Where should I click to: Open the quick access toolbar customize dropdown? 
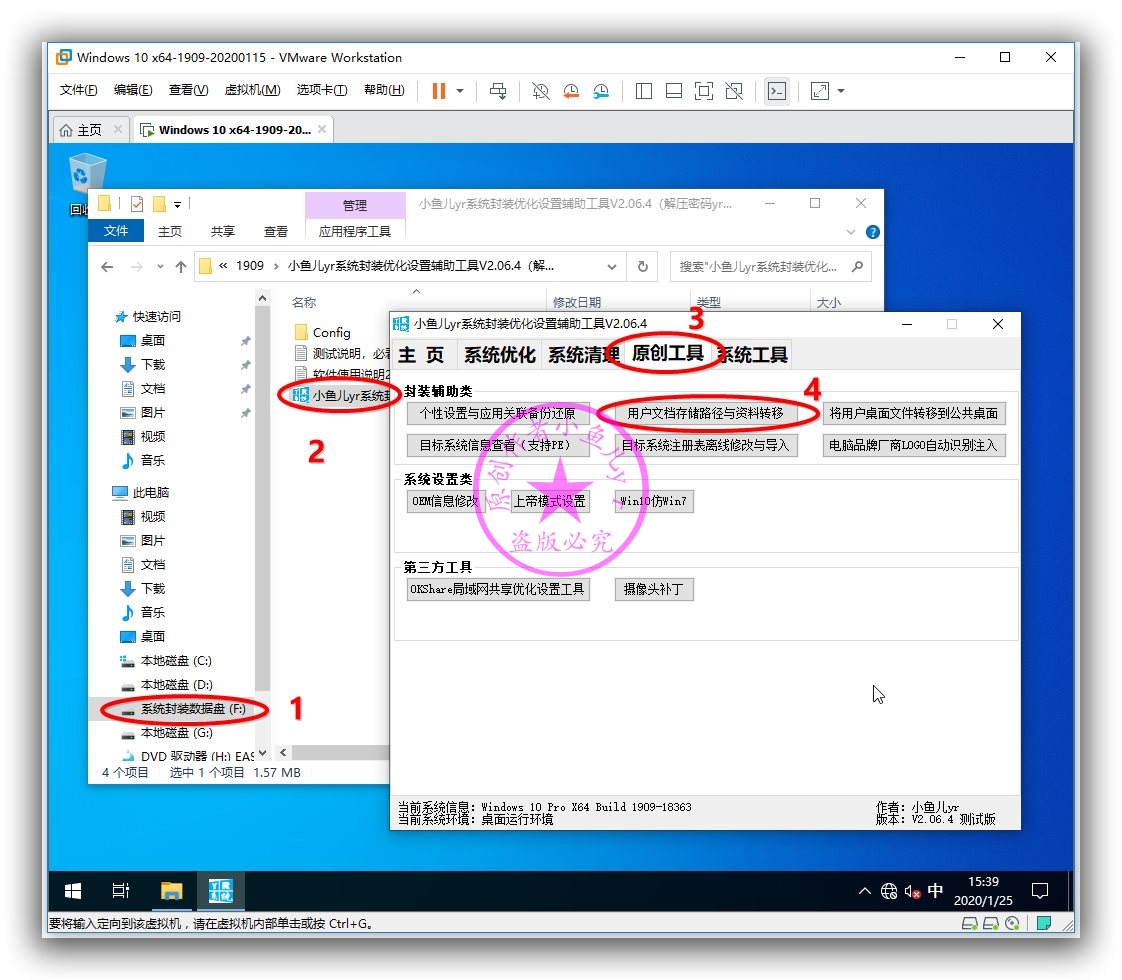click(177, 205)
